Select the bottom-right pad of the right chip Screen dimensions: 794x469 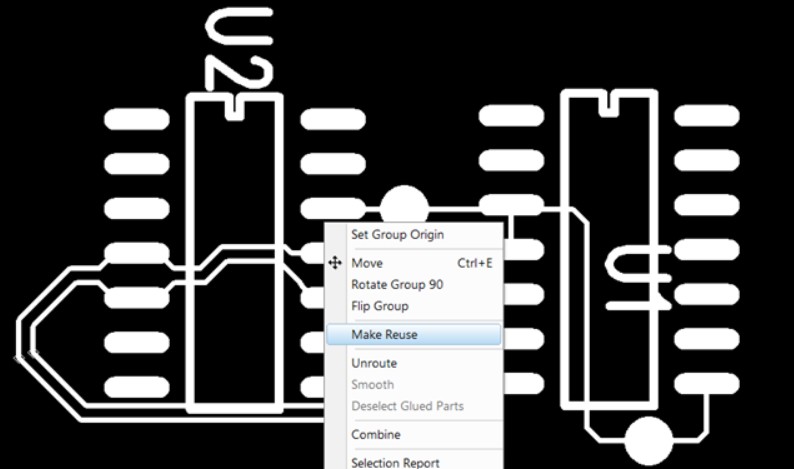coord(706,383)
